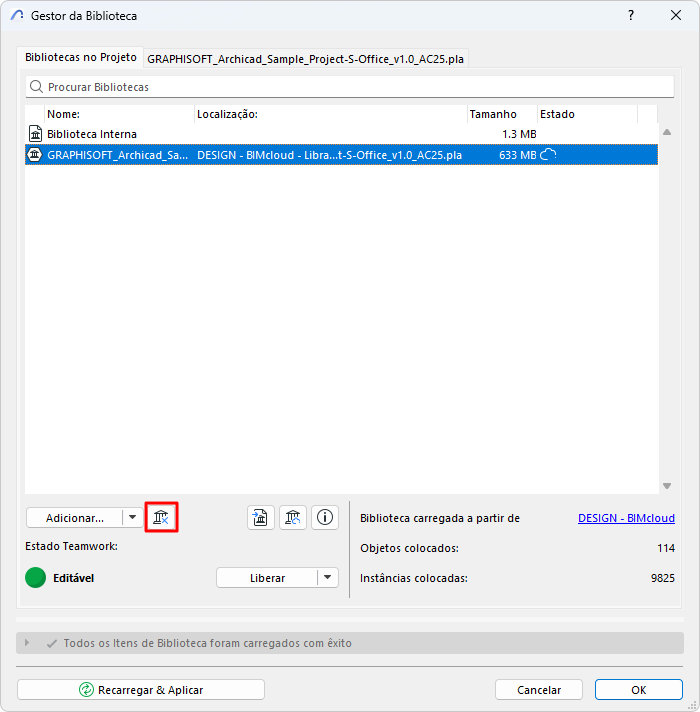This screenshot has width=700, height=712.
Task: Open the DESIGN - BIMcloud link
Action: [626, 518]
